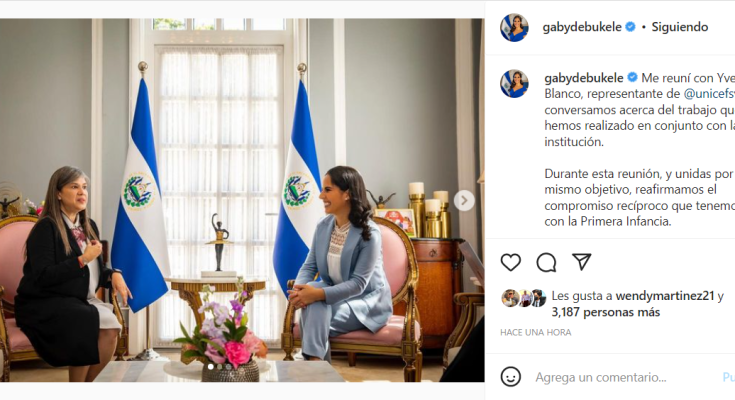
Task: View the 3,187 personas más likes list
Action: point(606,312)
